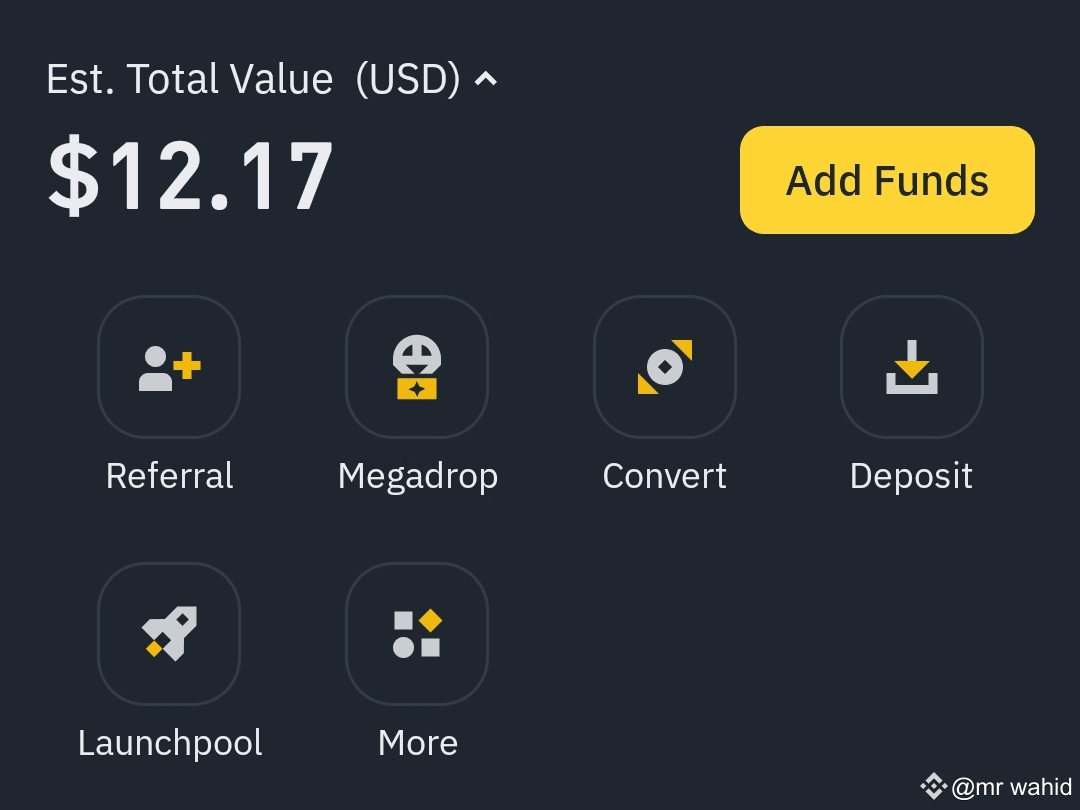
Task: Open the More shapes grid icon
Action: (417, 634)
